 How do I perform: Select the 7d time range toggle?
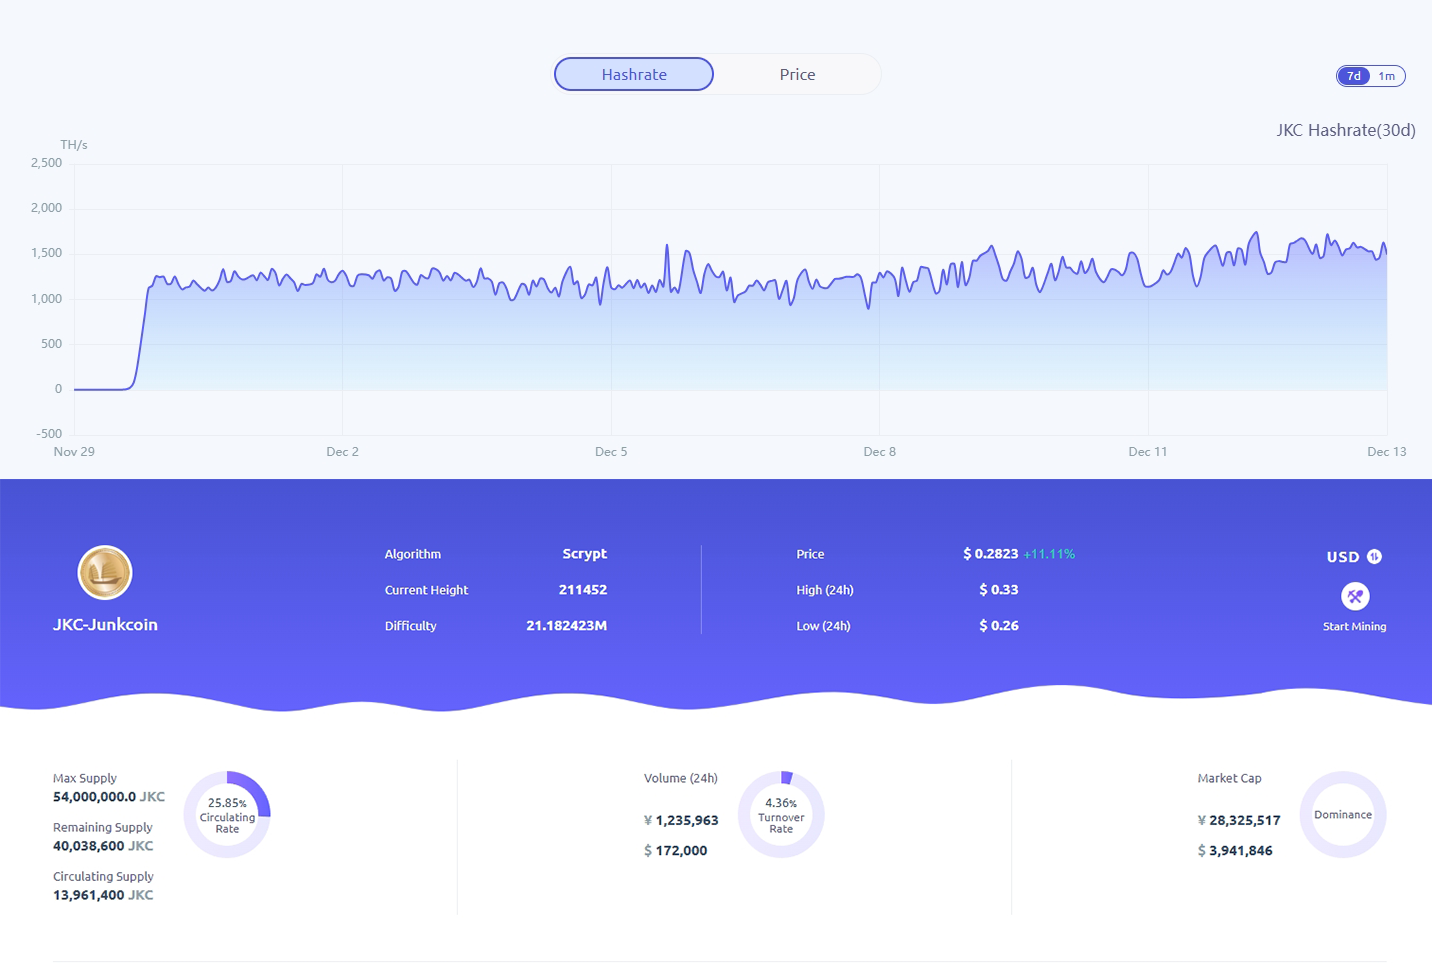coord(1353,76)
